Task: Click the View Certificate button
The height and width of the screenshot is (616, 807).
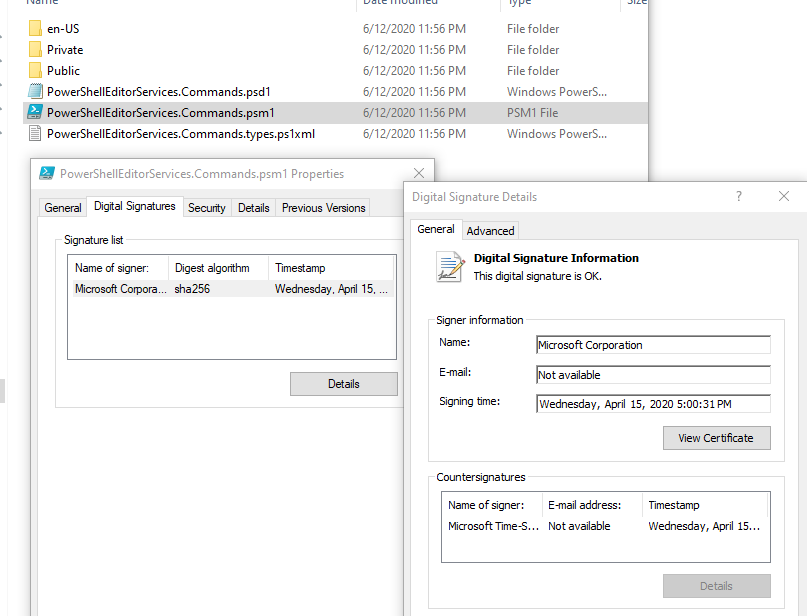Action: (716, 437)
